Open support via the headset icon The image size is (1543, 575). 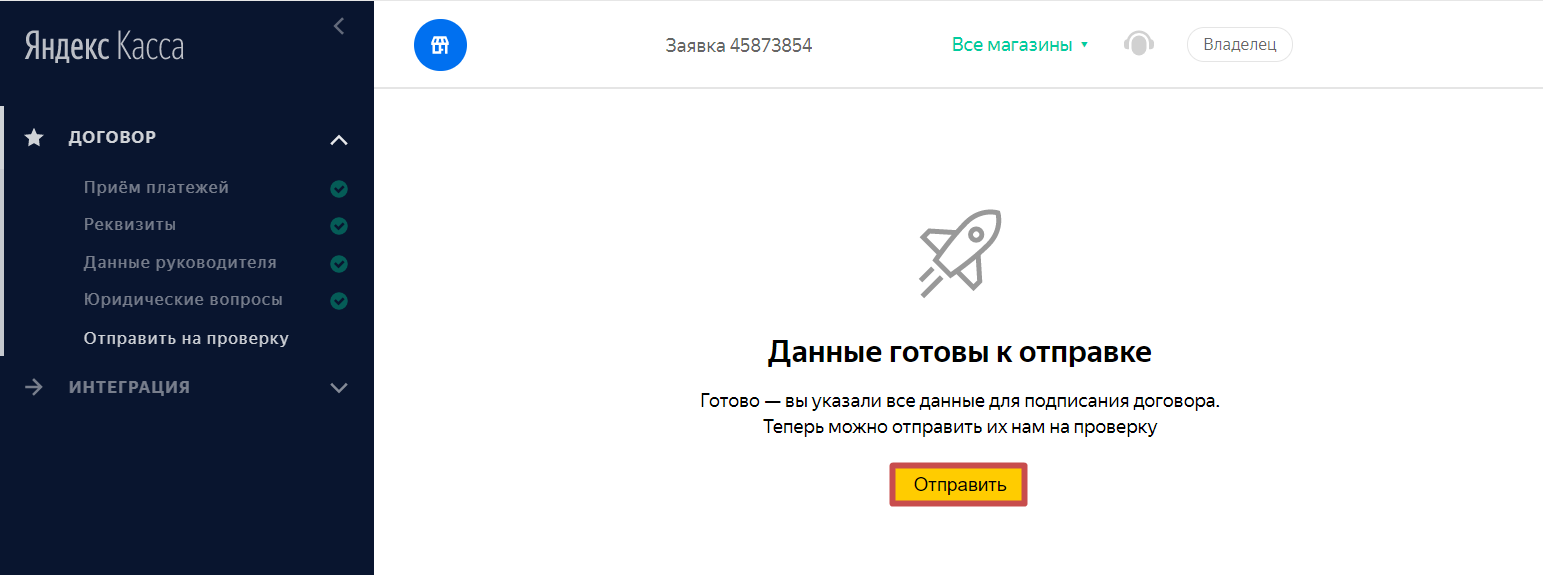(x=1139, y=44)
